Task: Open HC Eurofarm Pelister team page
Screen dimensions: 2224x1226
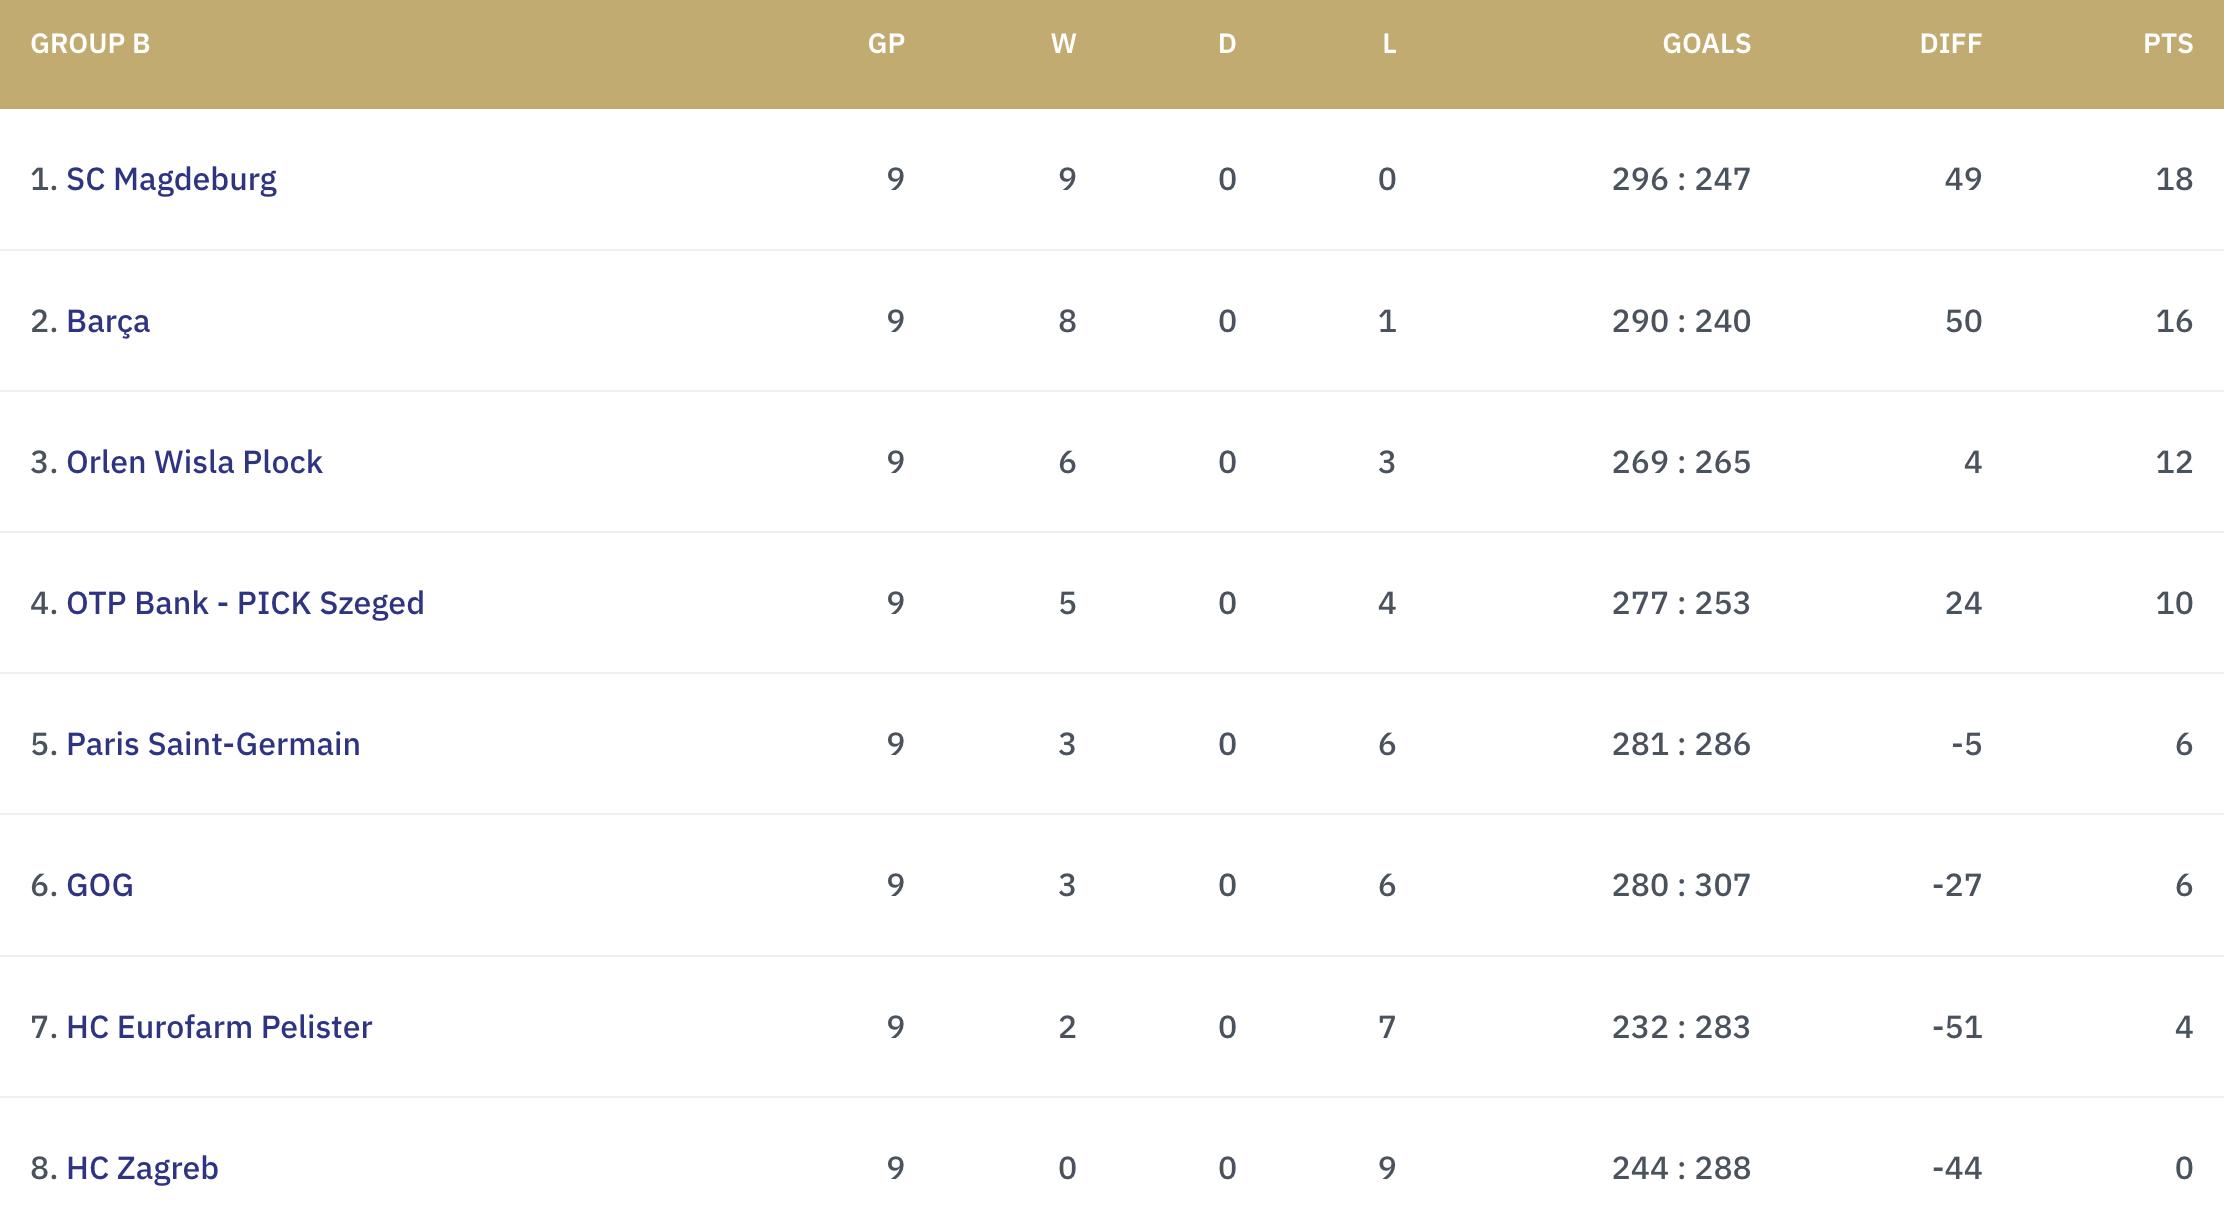Action: [x=219, y=1027]
